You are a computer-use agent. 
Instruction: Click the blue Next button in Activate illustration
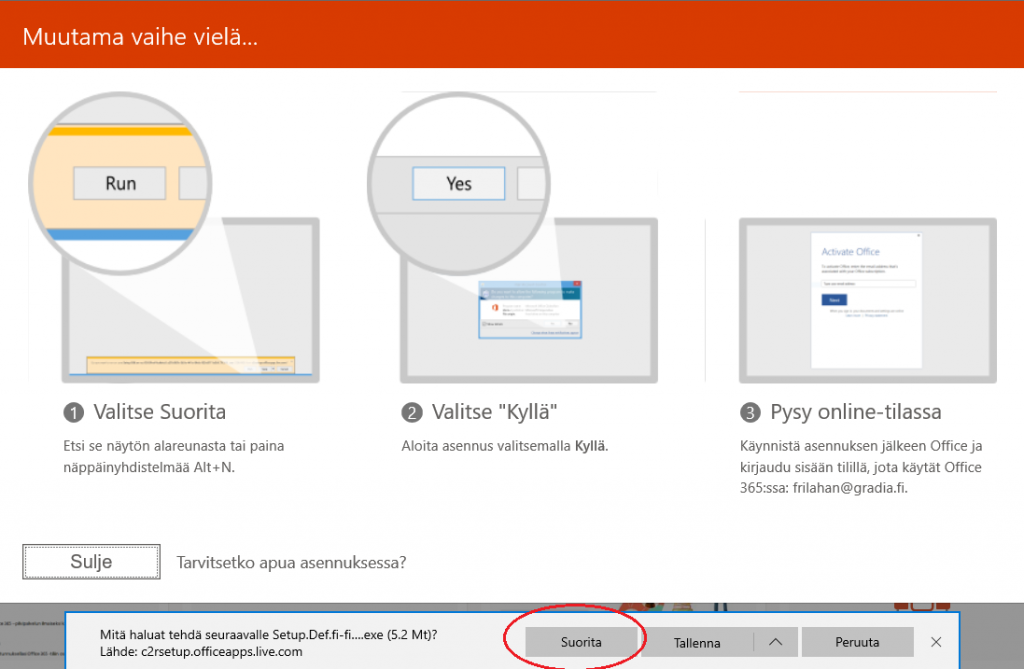point(832,299)
